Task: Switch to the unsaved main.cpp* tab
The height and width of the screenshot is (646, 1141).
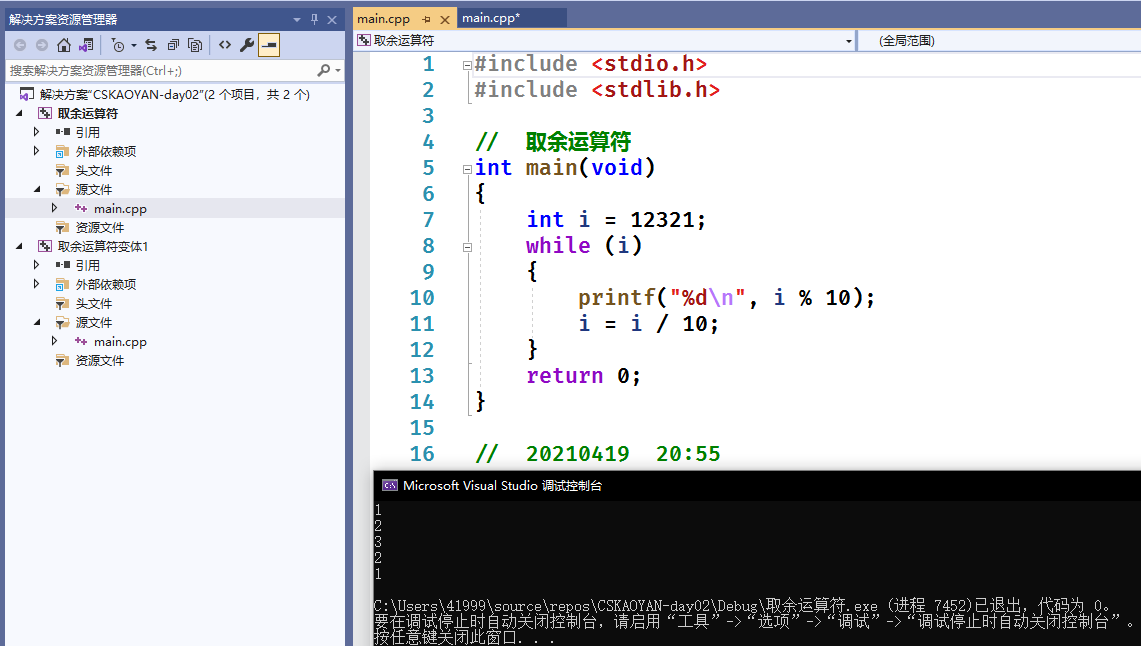Action: [491, 18]
